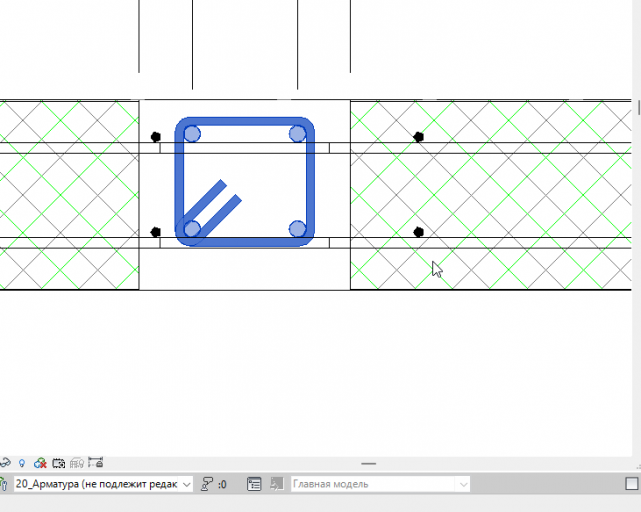
Task: Click the worksharing display icon with red X
Action: click(40, 463)
